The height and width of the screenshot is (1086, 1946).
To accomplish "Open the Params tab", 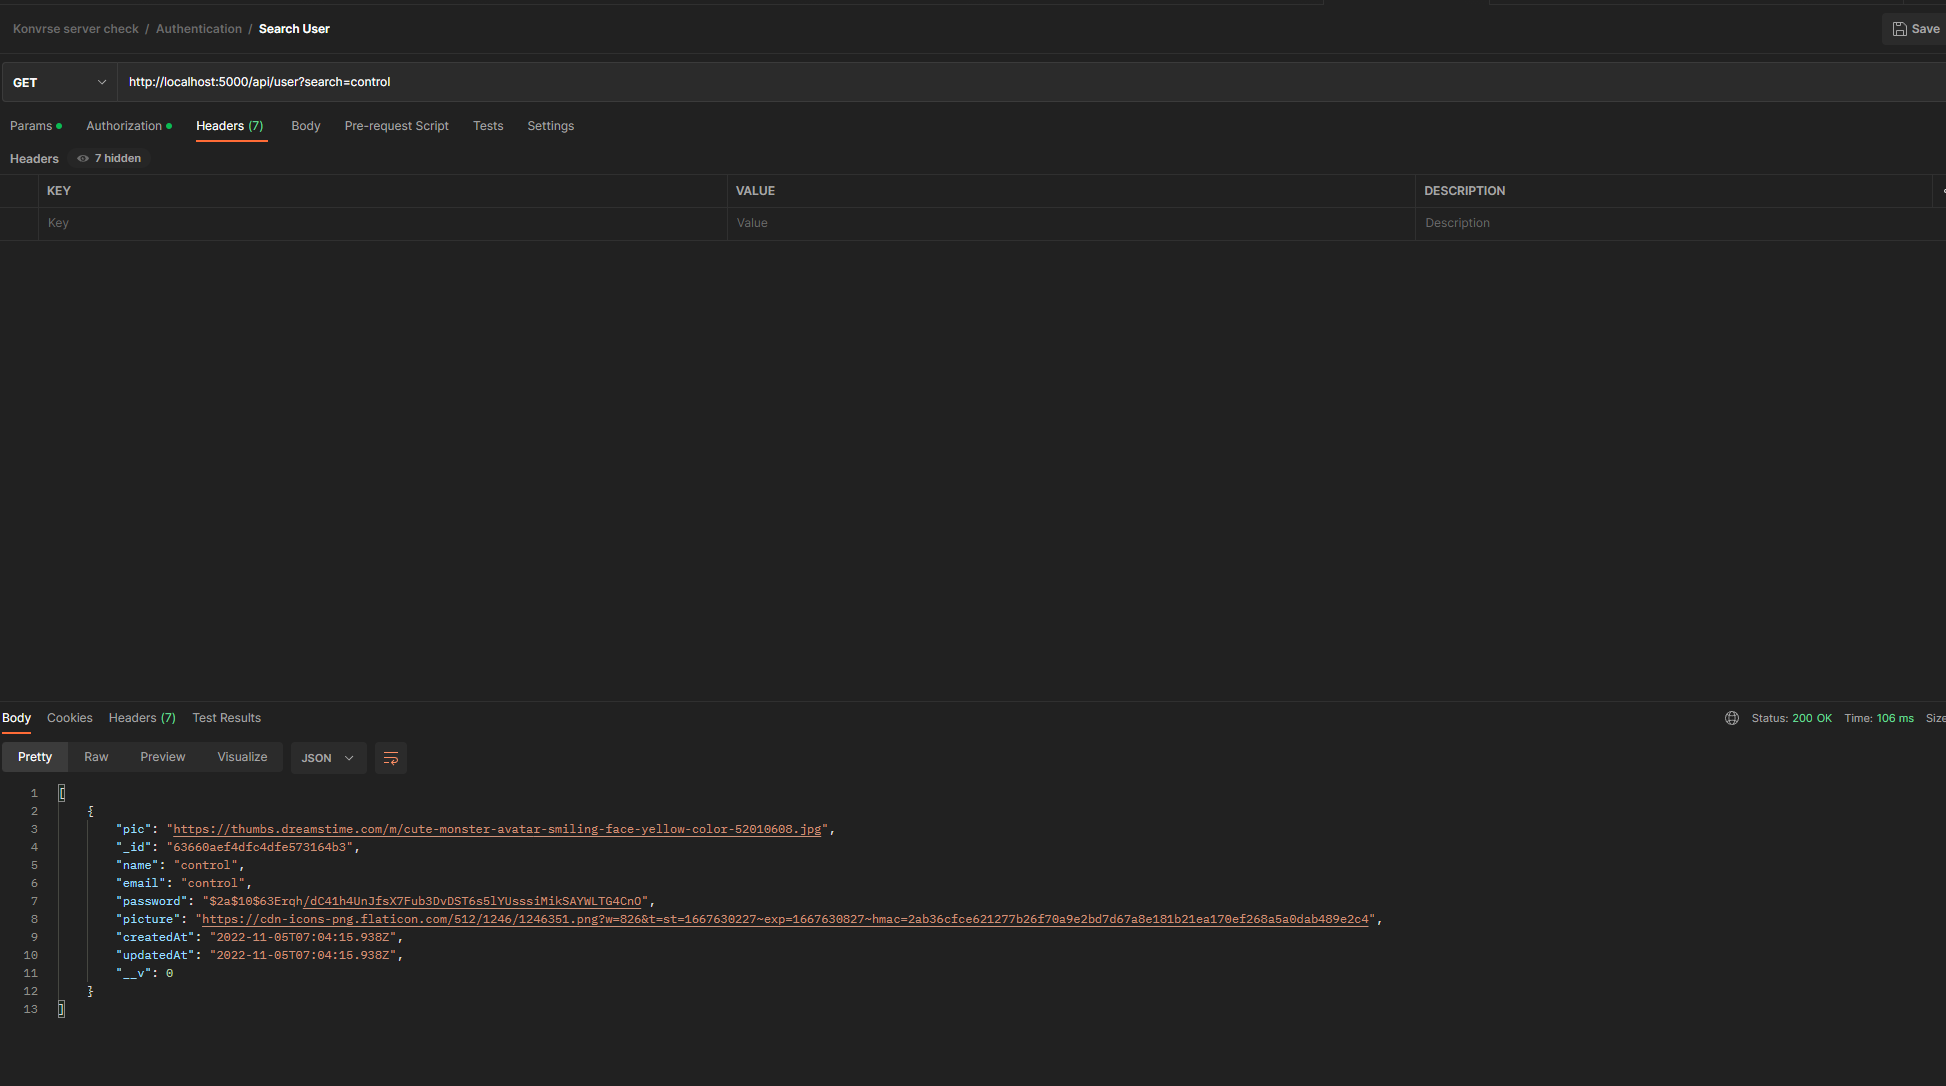I will (30, 126).
